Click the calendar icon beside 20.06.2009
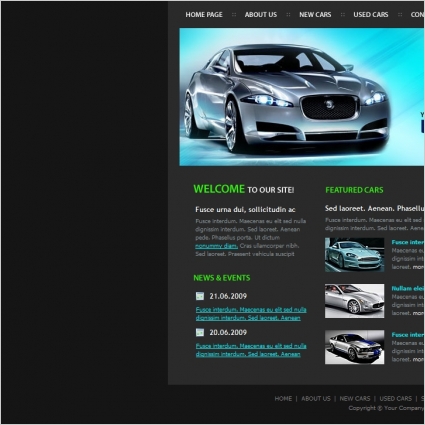The height and width of the screenshot is (425, 425). tap(200, 332)
